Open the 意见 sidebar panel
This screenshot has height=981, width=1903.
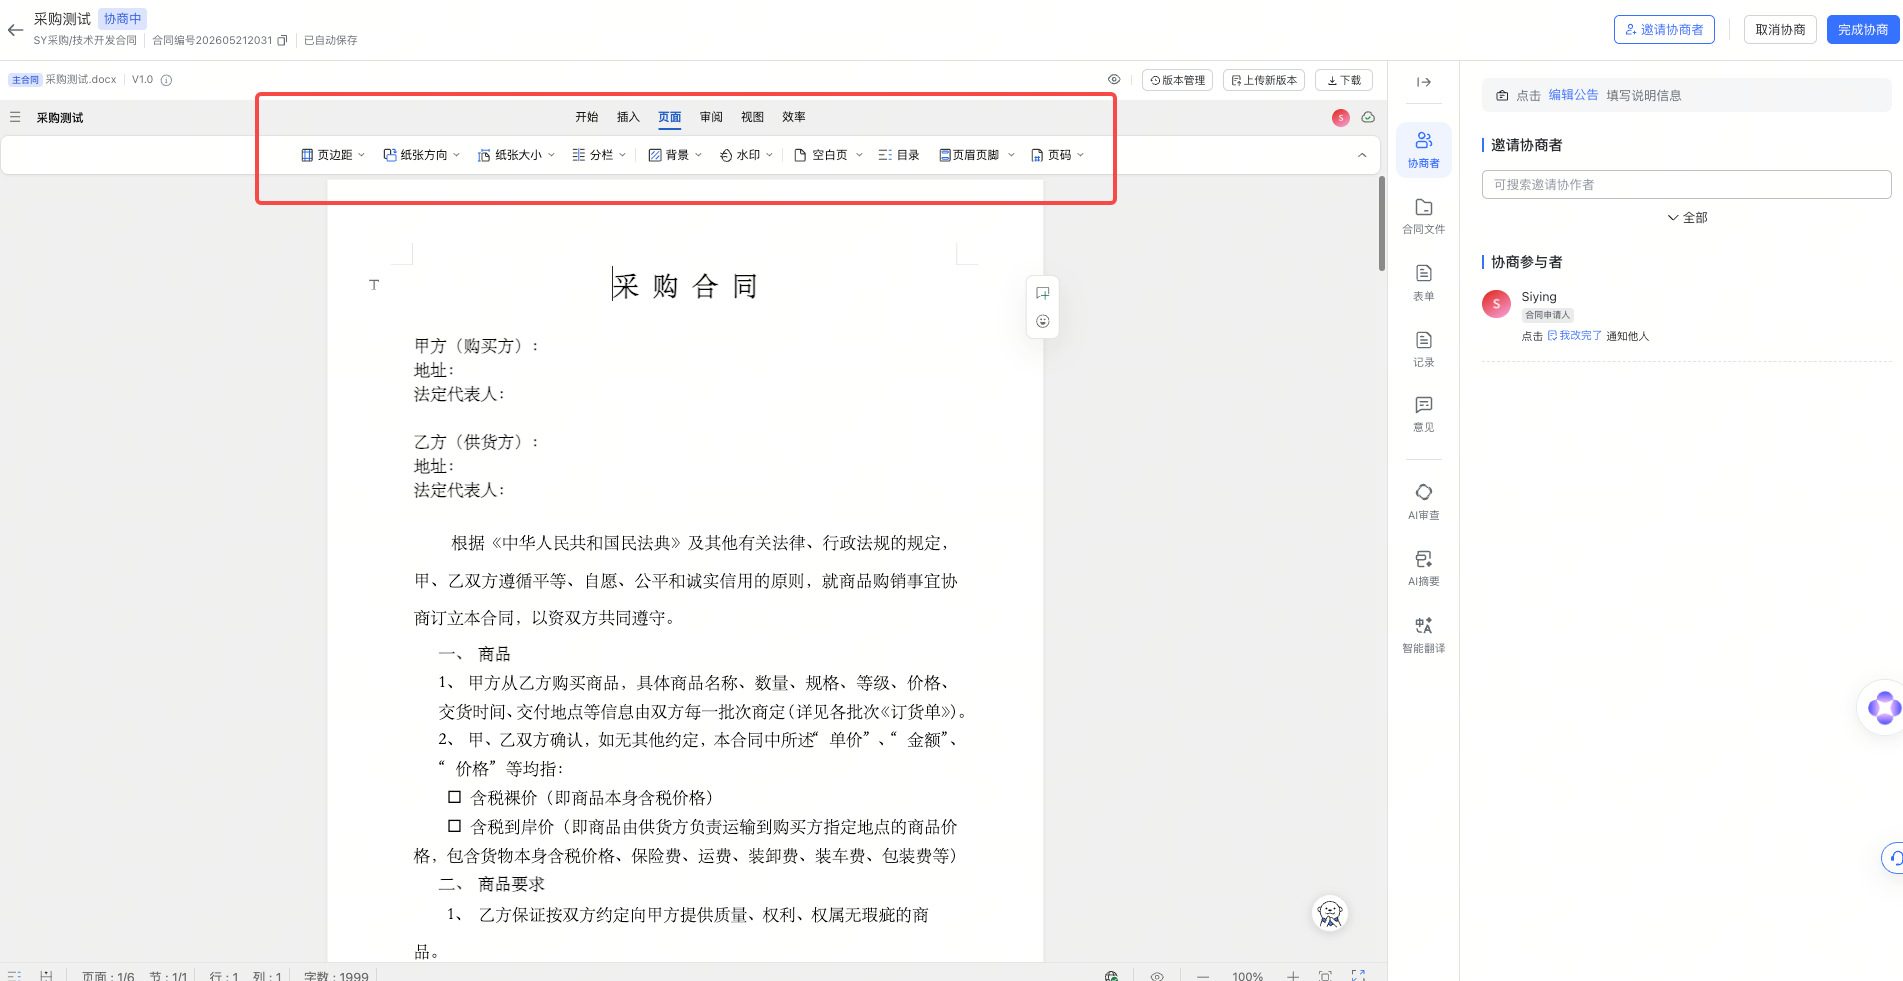1424,413
